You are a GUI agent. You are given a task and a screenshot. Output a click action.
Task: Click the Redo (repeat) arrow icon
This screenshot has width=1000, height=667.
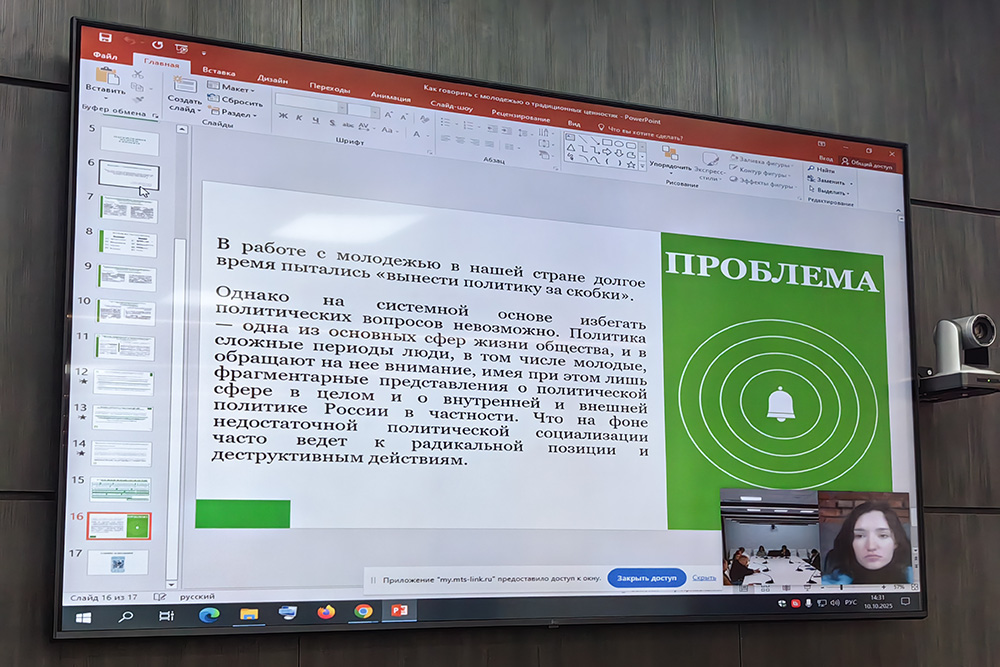point(157,45)
